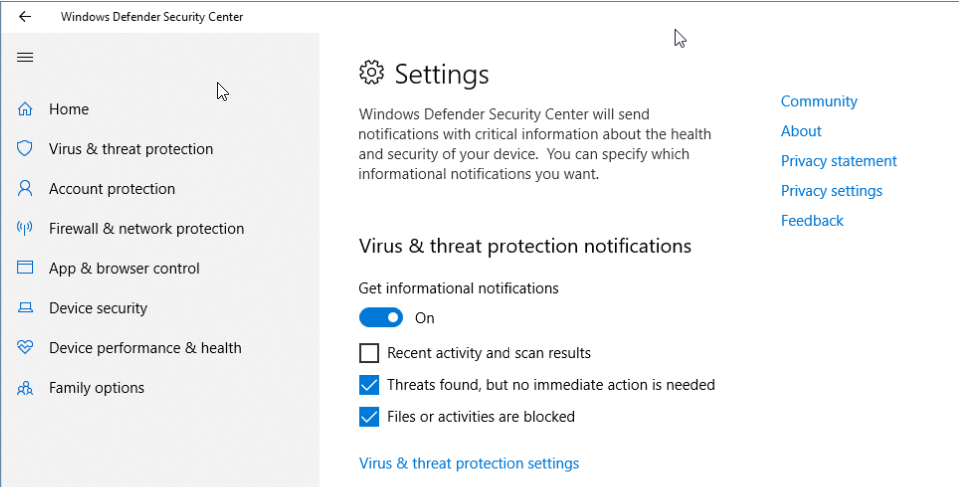The width and height of the screenshot is (959, 487).
Task: Click the Virus & threat protection shield icon
Action: point(25,149)
